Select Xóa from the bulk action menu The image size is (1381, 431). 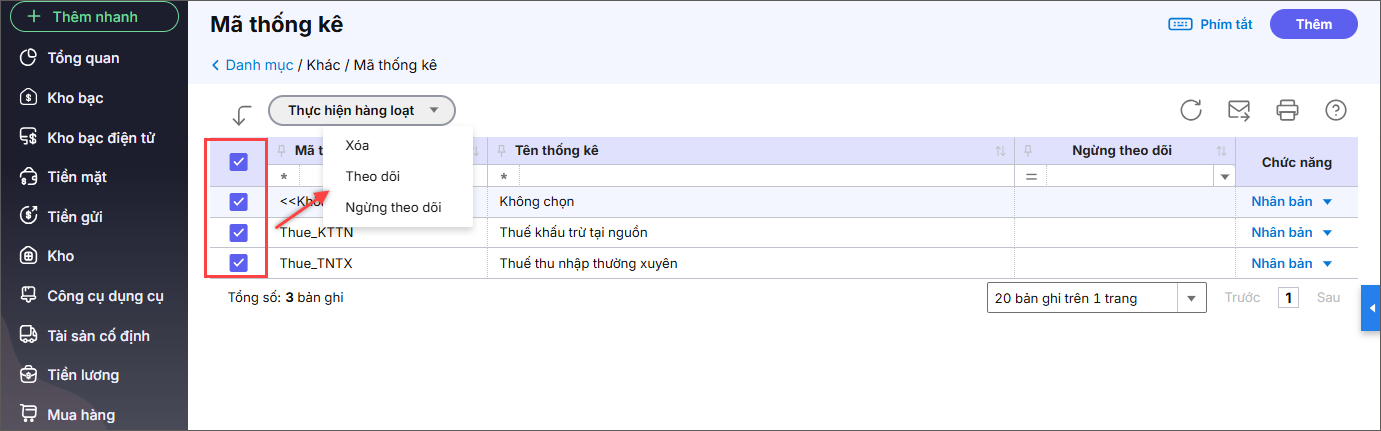pos(357,146)
